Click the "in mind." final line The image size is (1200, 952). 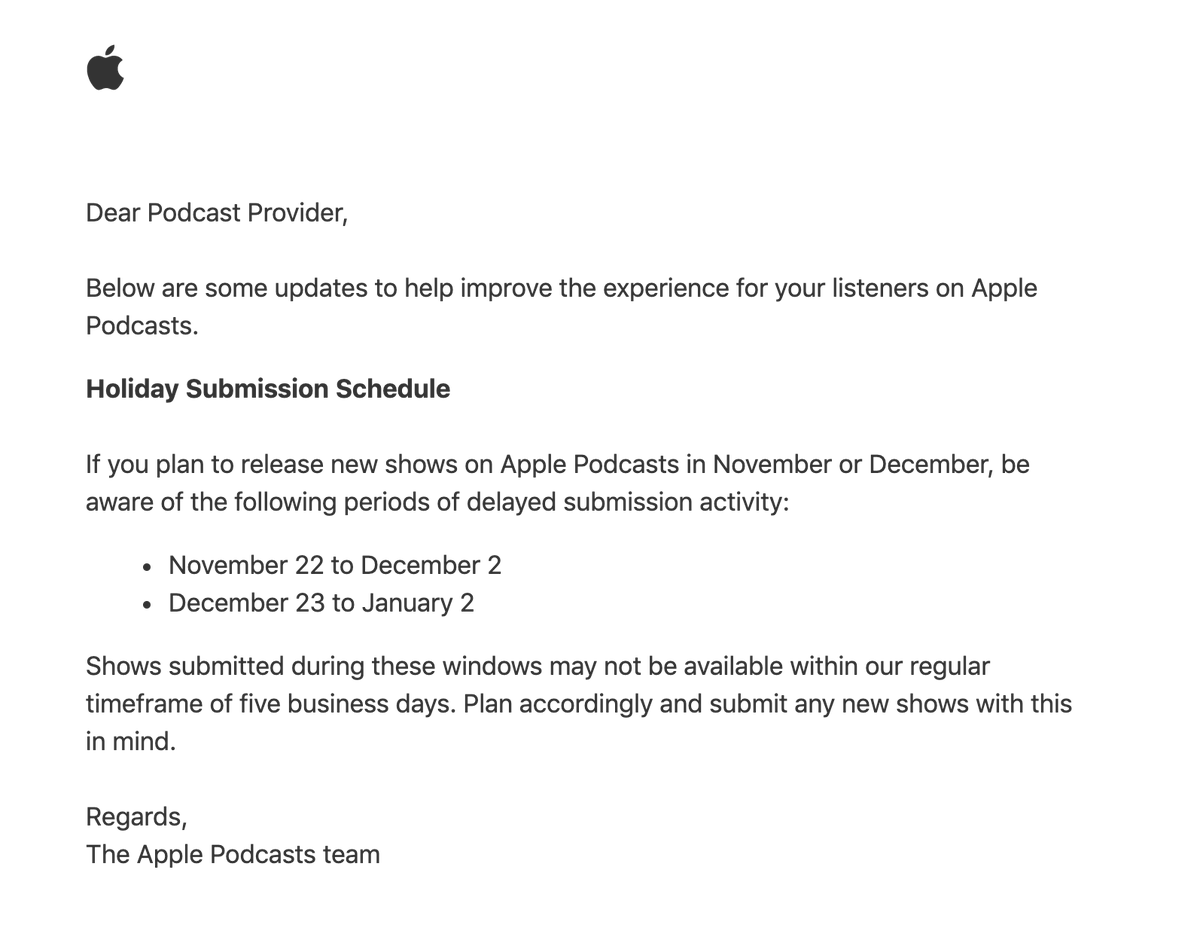pos(130,742)
